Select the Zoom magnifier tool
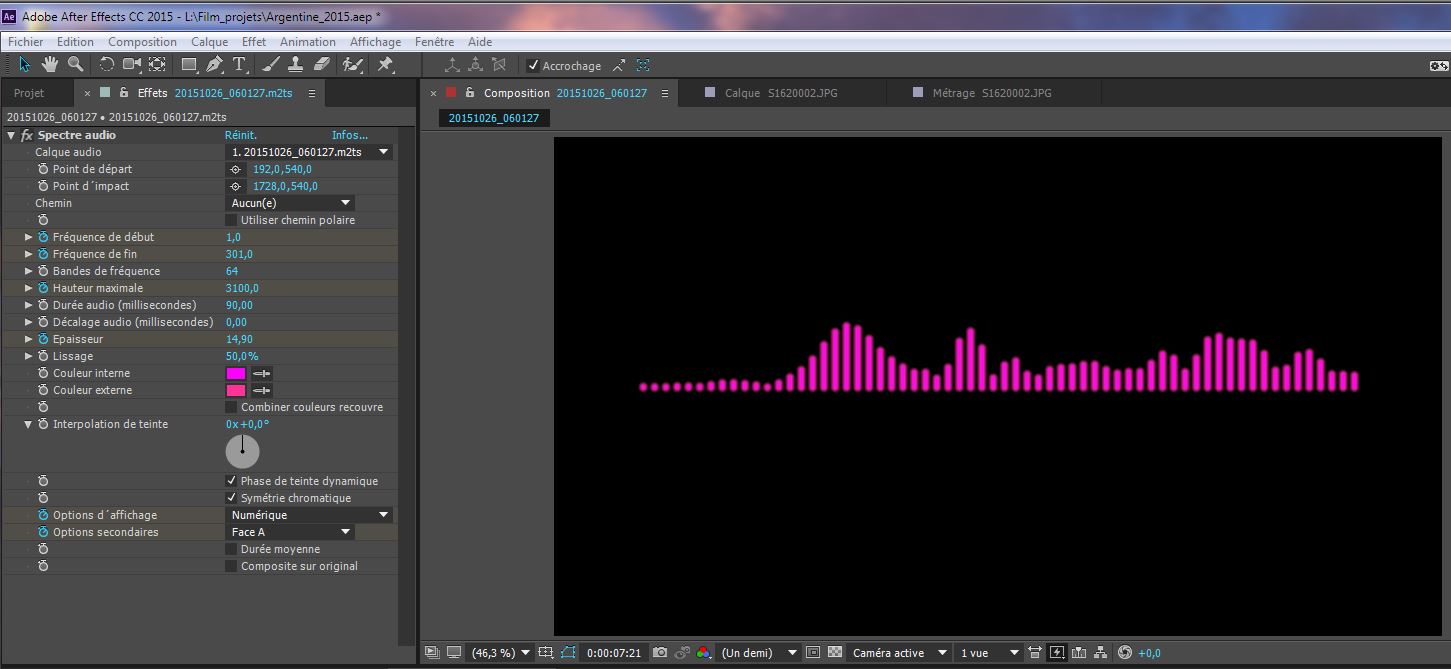This screenshot has width=1451, height=669. [x=75, y=65]
